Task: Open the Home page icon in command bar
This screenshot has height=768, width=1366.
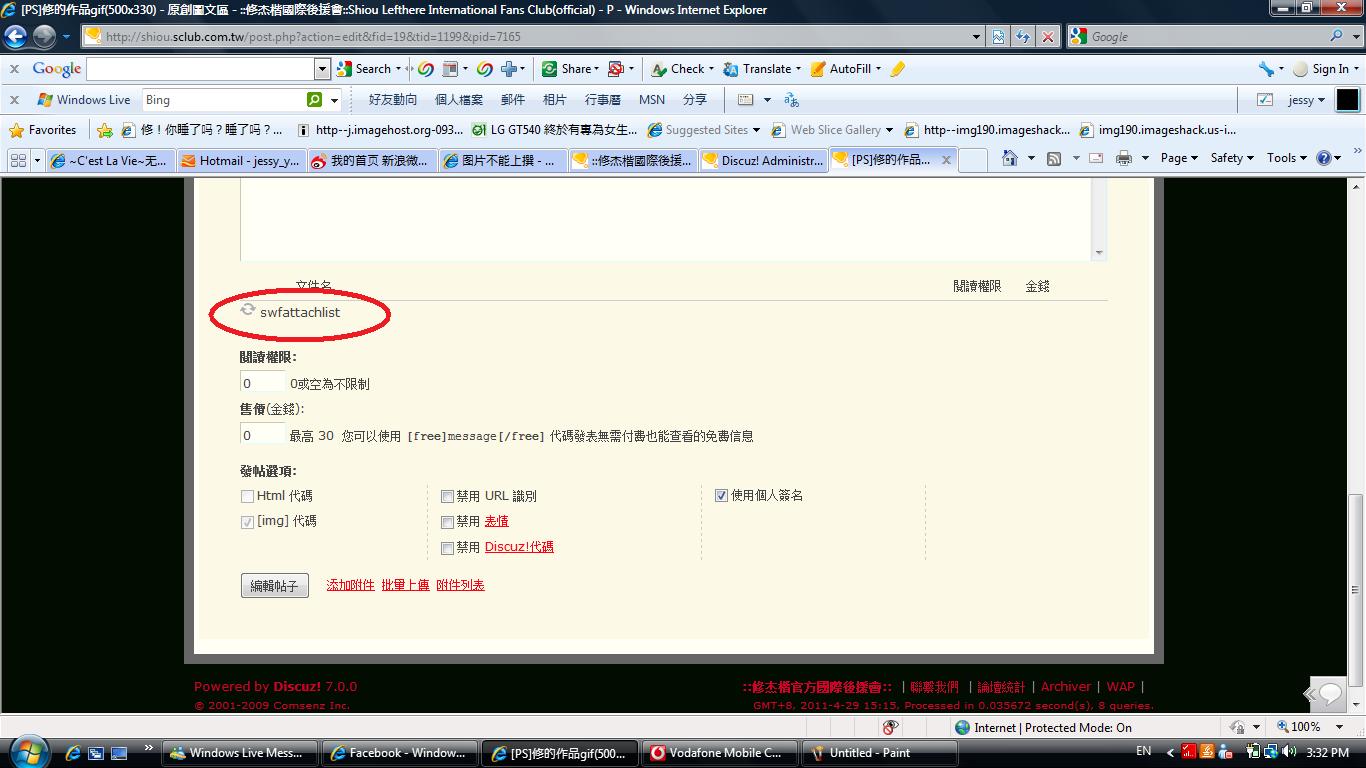Action: (x=1010, y=158)
